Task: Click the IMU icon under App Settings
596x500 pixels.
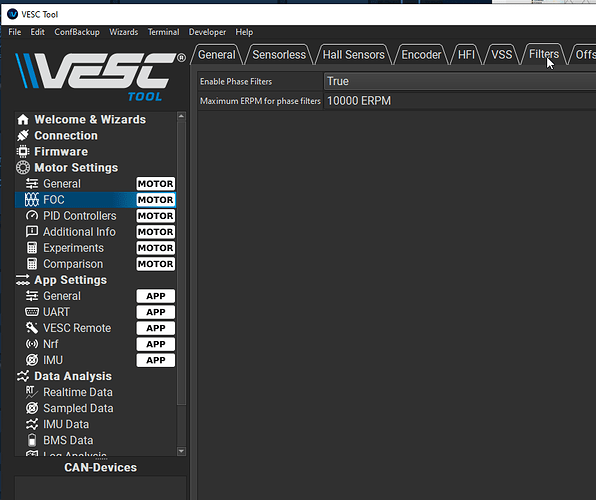Action: (32, 360)
